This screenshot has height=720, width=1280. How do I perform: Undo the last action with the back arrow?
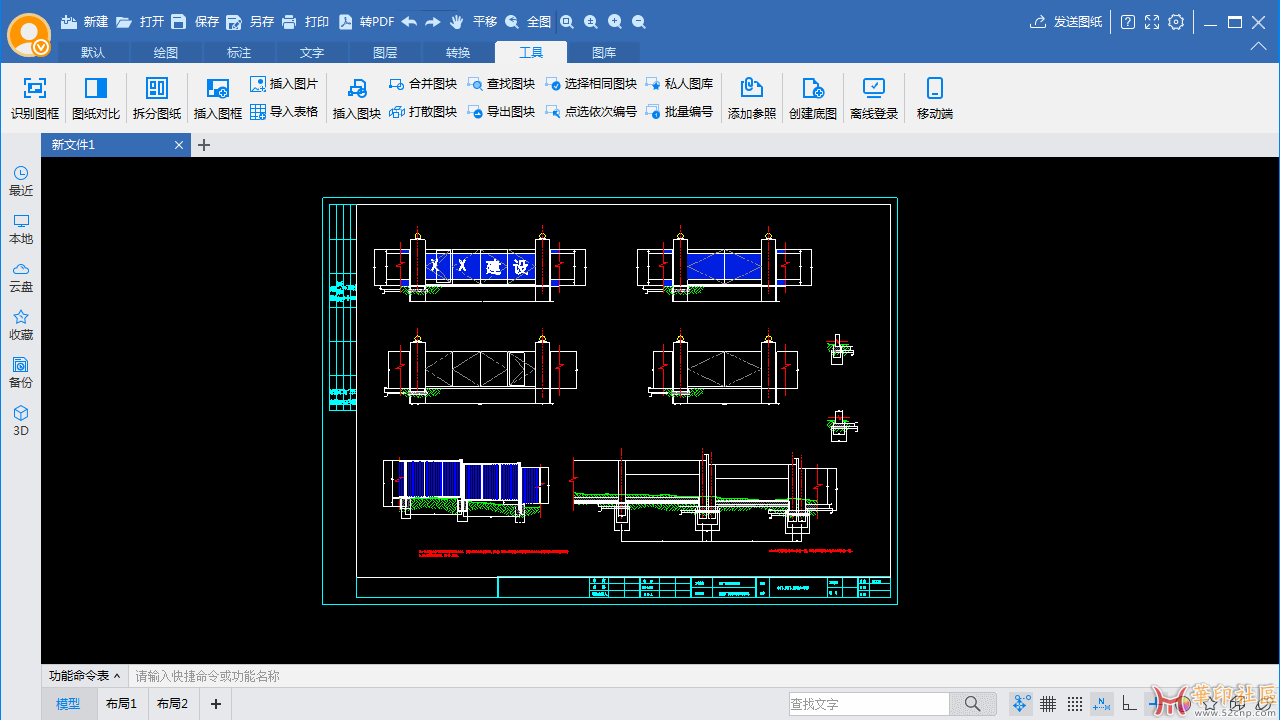(x=409, y=21)
